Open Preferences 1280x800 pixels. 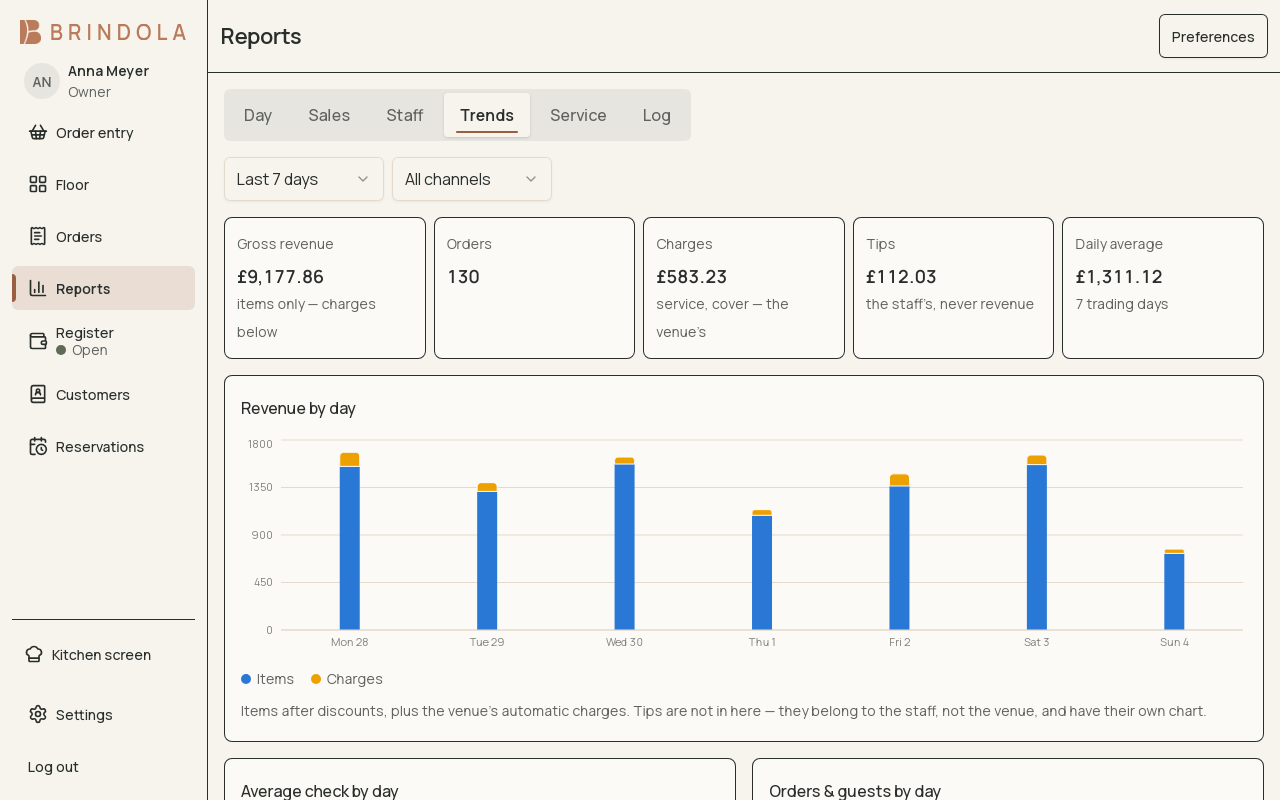click(x=1213, y=36)
